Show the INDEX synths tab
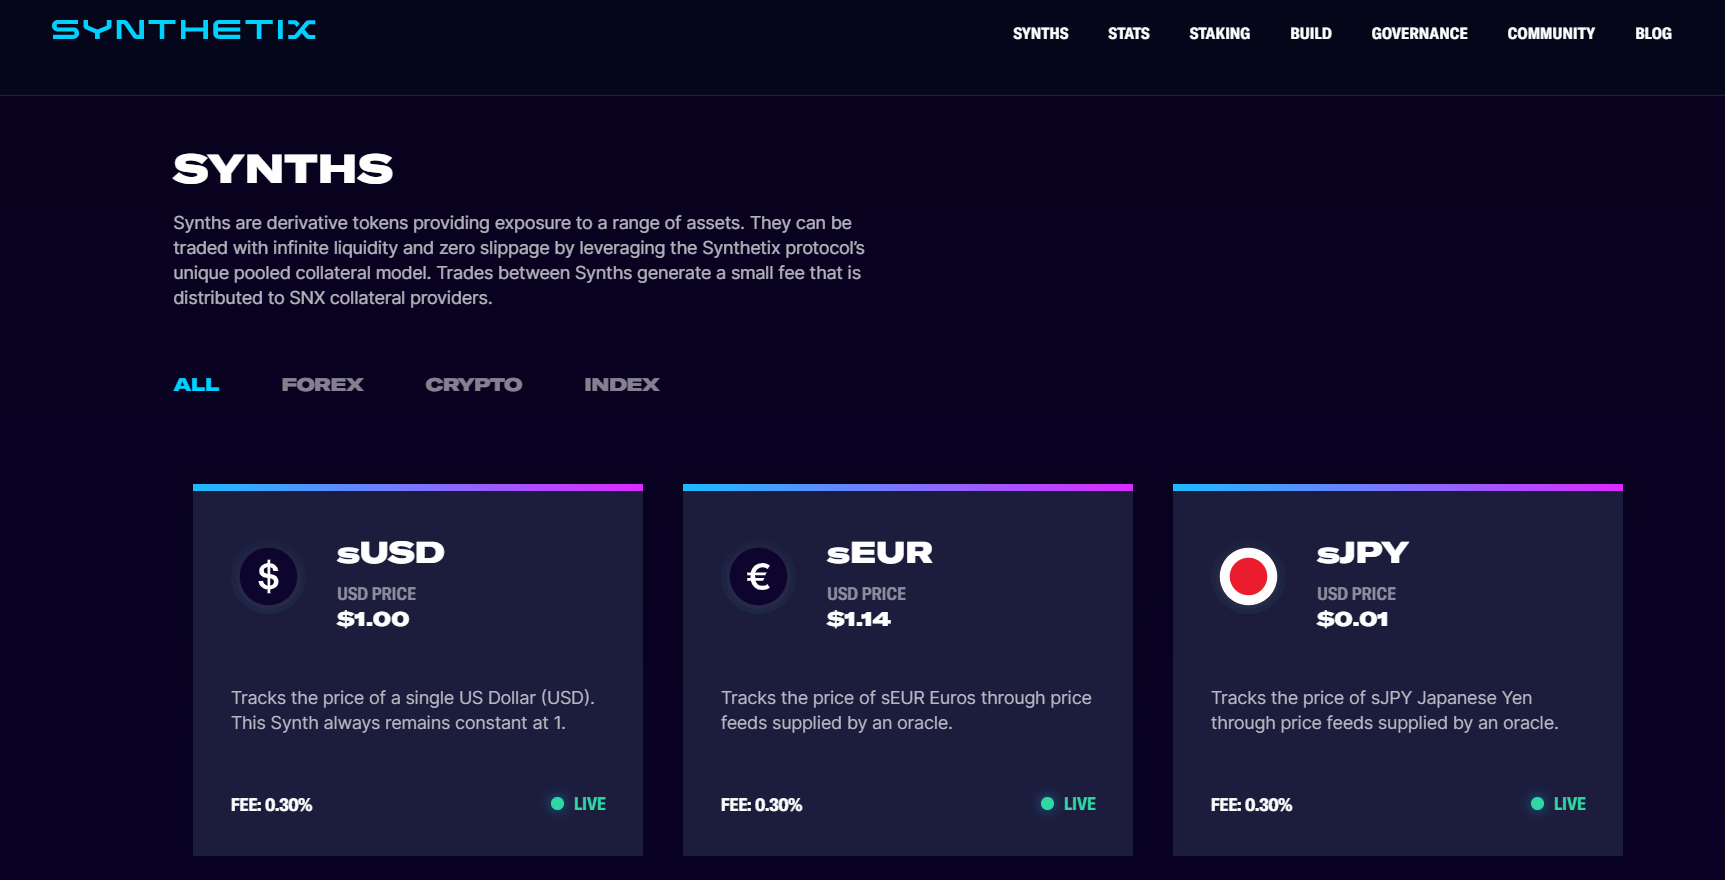Image resolution: width=1725 pixels, height=880 pixels. 621,385
